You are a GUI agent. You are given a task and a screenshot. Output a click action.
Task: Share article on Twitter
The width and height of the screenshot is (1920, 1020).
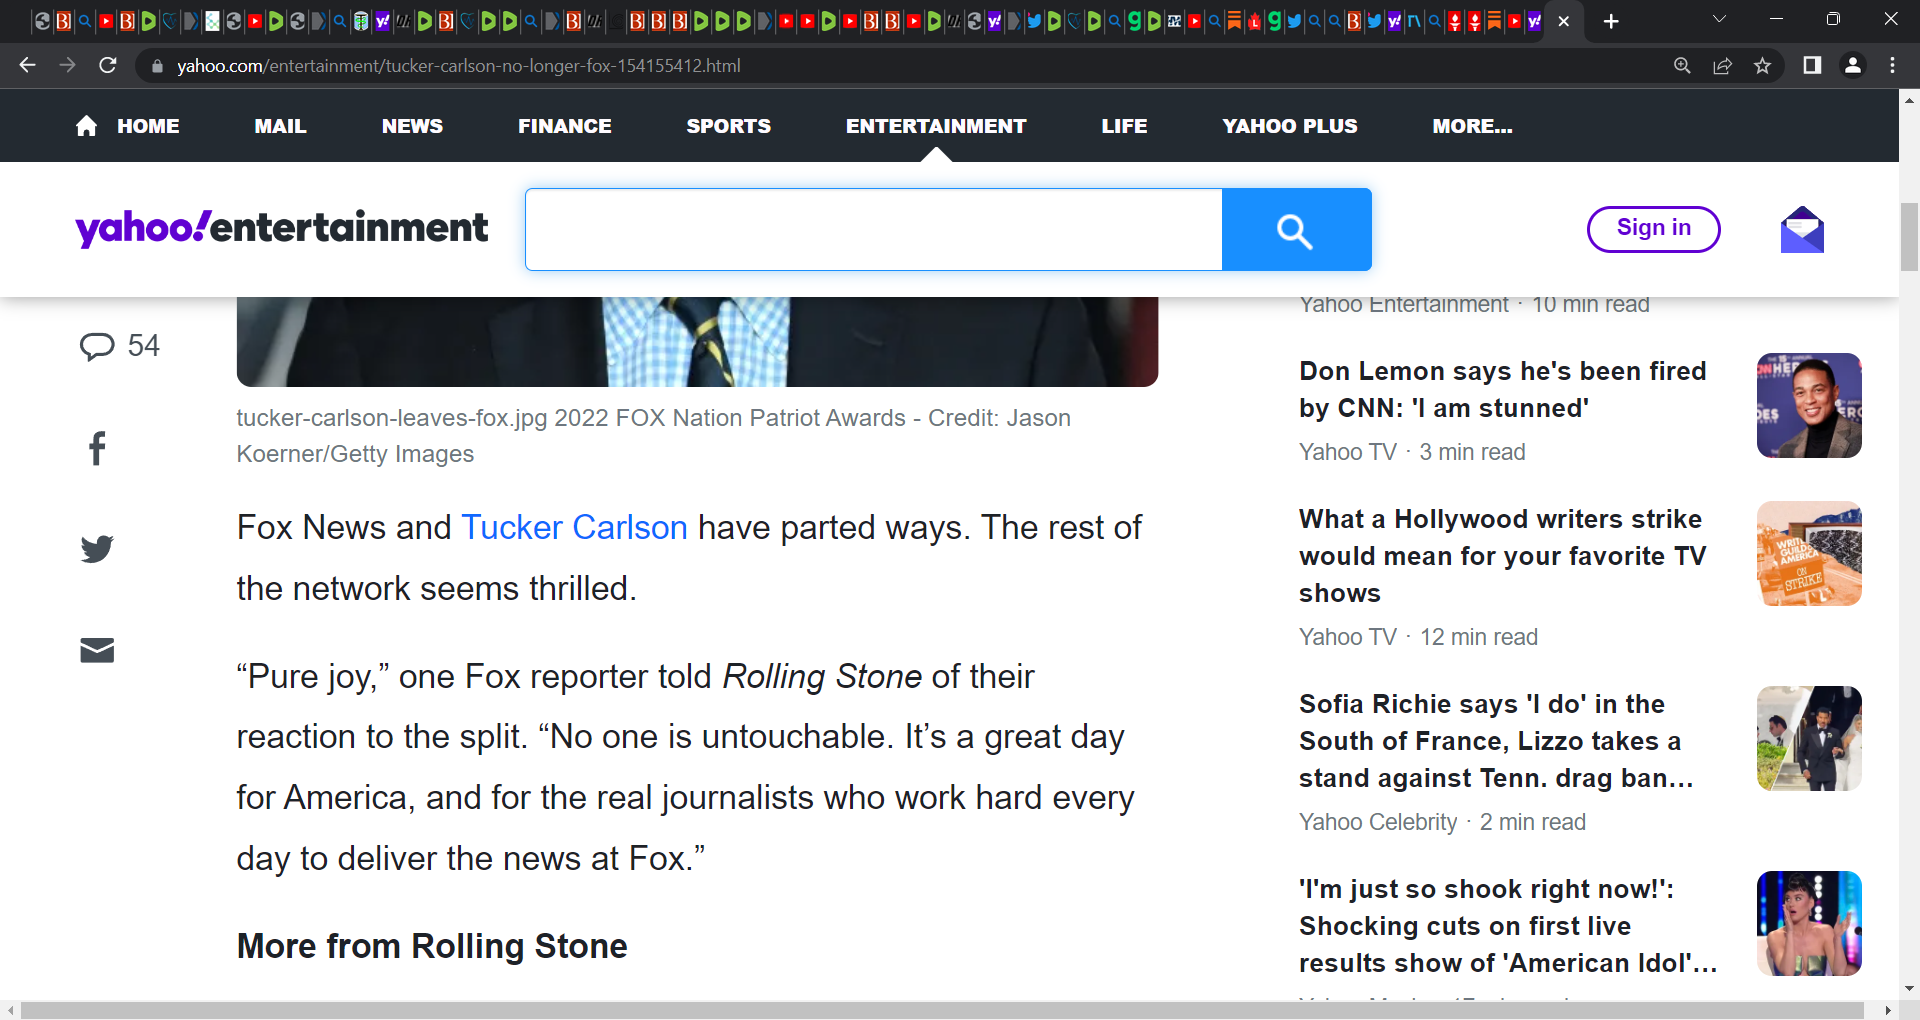click(97, 549)
